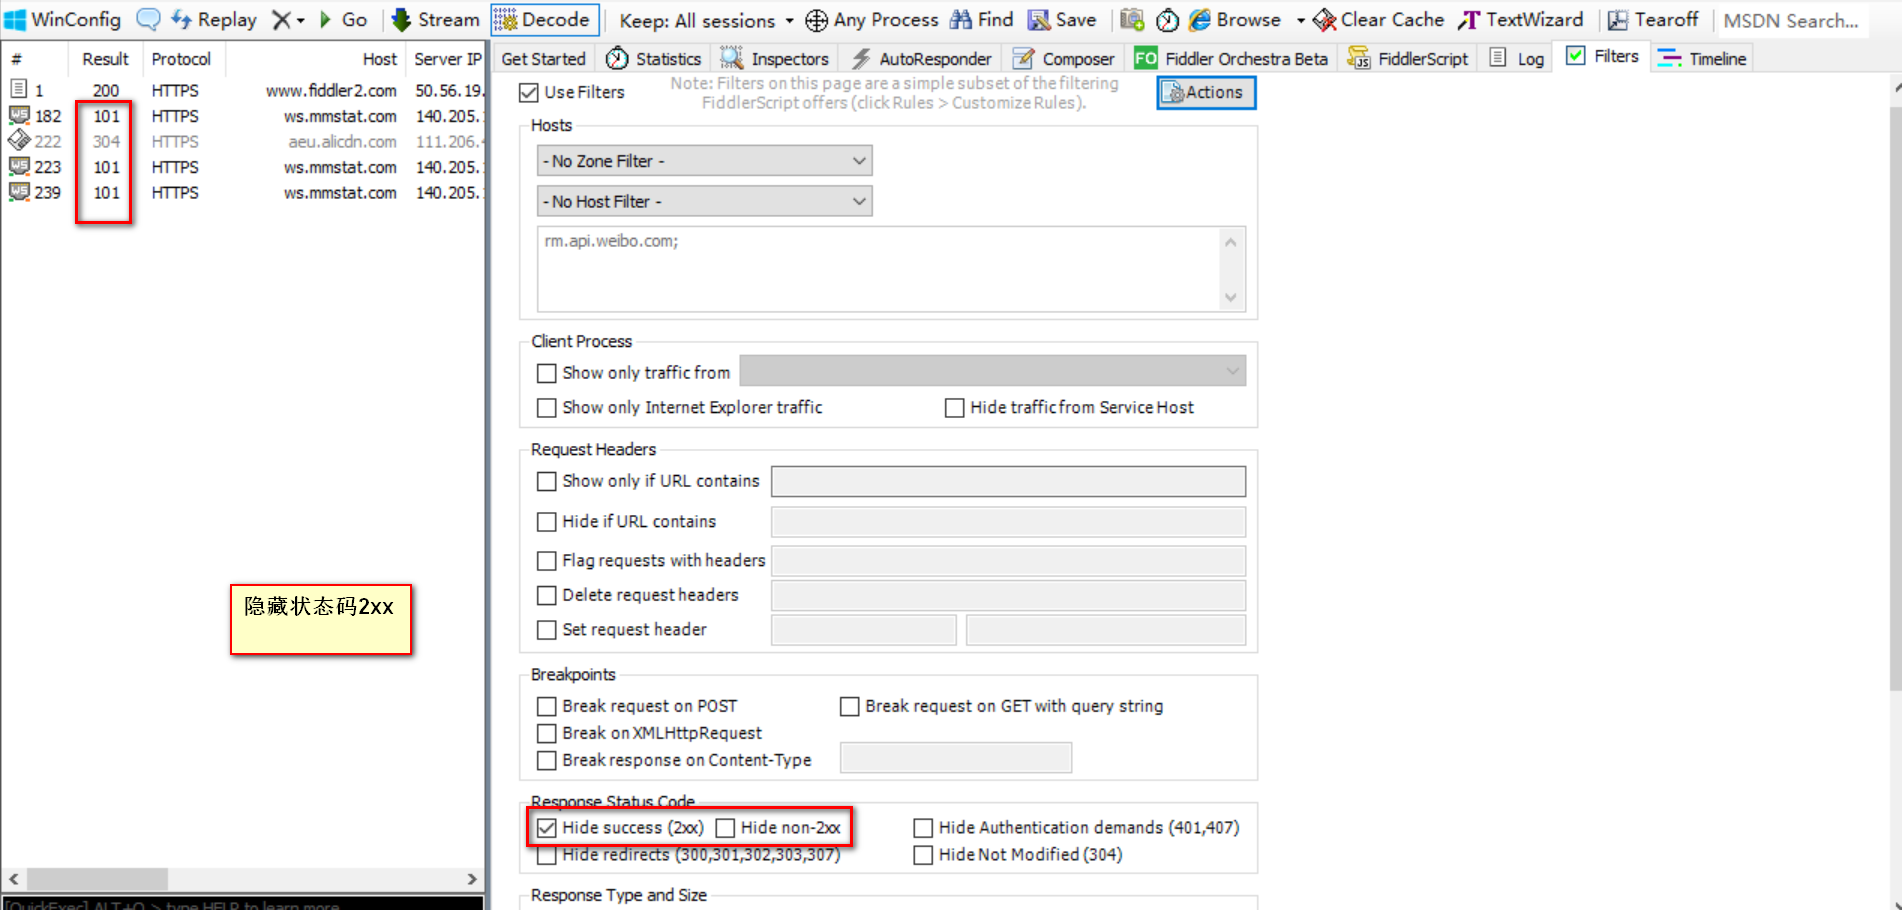1902x910 pixels.
Task: Open the Remove X dropdown arrow
Action: point(300,20)
